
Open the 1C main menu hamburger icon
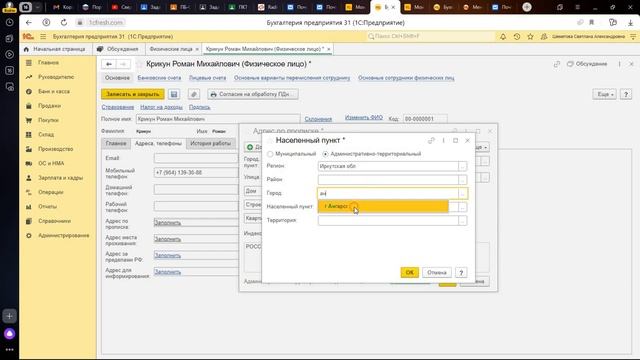tap(43, 37)
